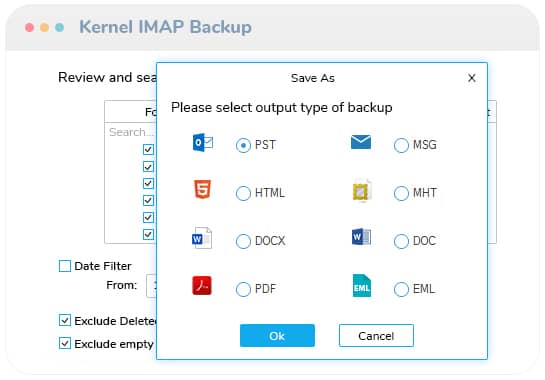Click the teal EML file icon
545x380 pixels.
click(x=361, y=286)
